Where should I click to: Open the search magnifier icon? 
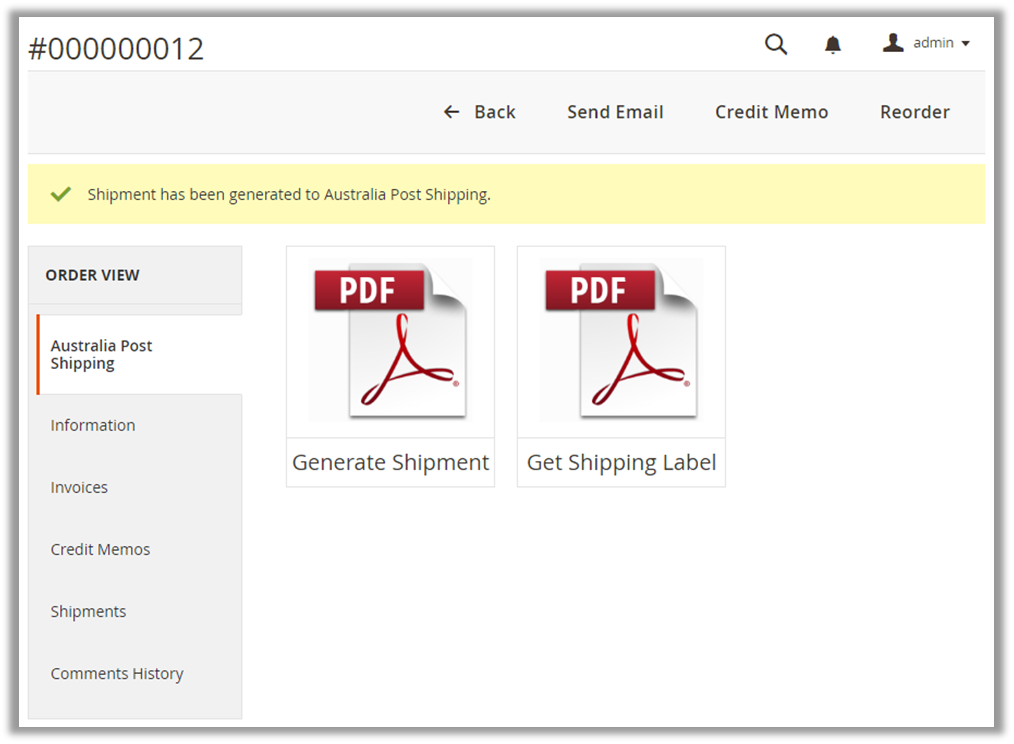point(776,44)
